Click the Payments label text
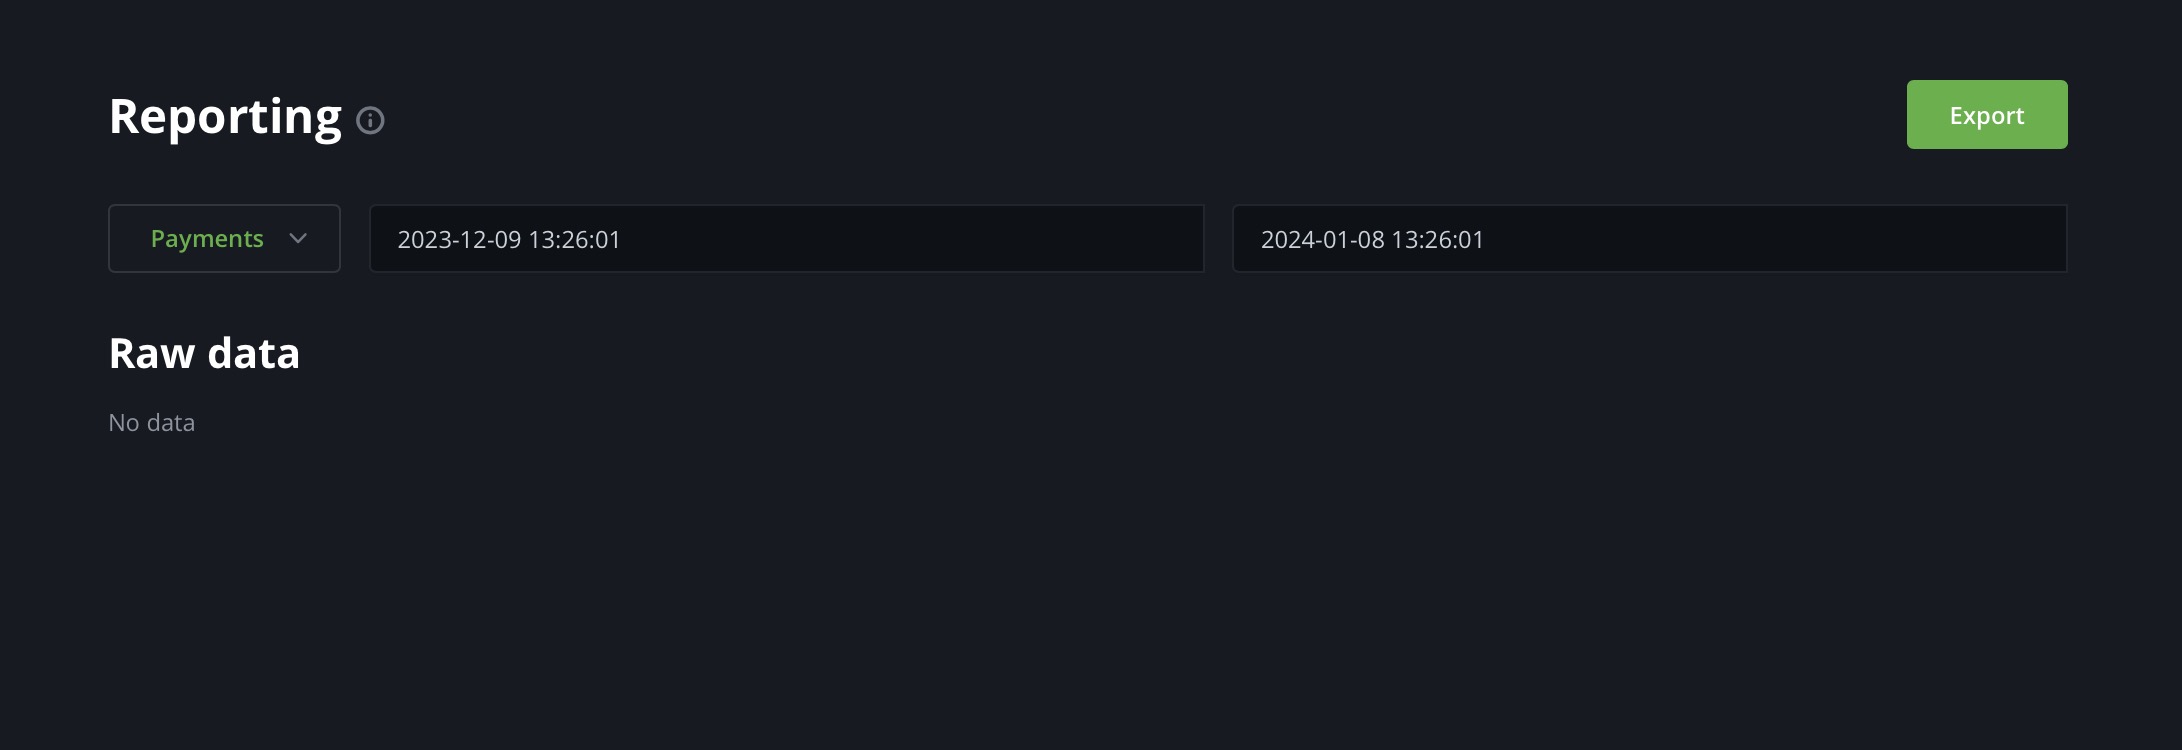Viewport: 2182px width, 750px height. [x=207, y=238]
